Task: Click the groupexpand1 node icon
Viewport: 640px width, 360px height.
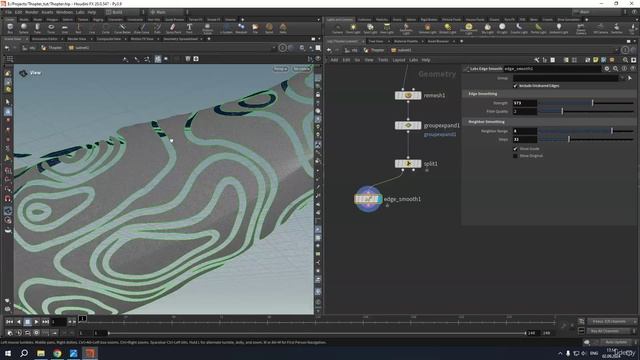Action: (x=408, y=125)
